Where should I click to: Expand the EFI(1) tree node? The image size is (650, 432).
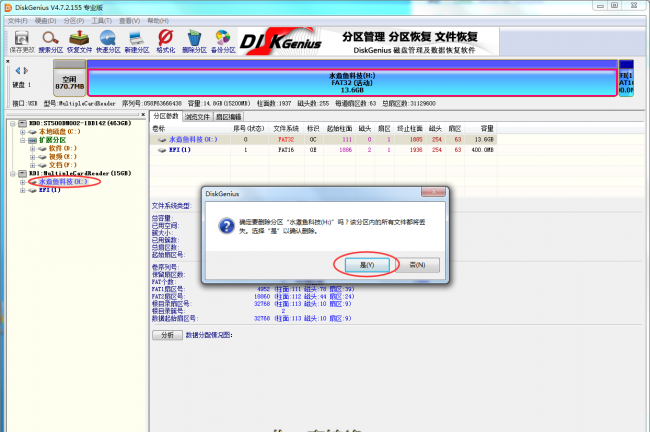[x=22, y=190]
